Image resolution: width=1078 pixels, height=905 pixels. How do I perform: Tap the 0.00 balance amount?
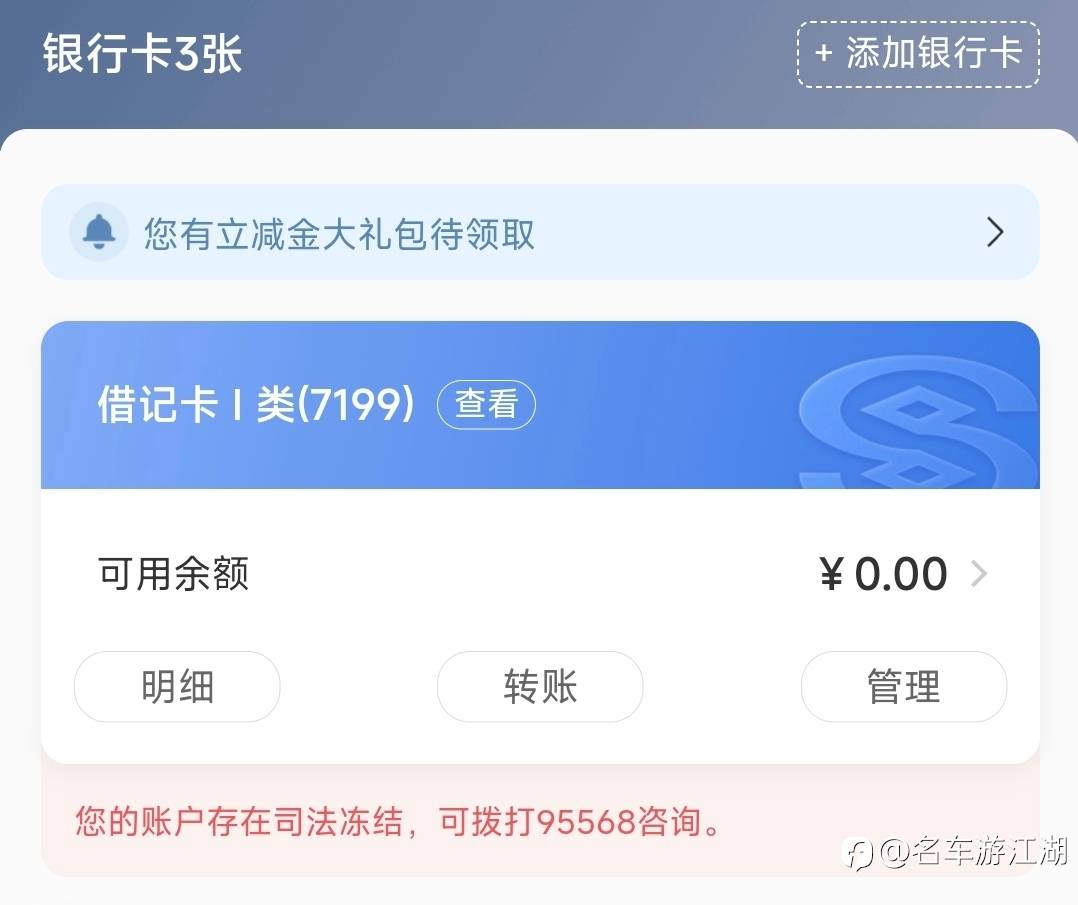pos(901,574)
